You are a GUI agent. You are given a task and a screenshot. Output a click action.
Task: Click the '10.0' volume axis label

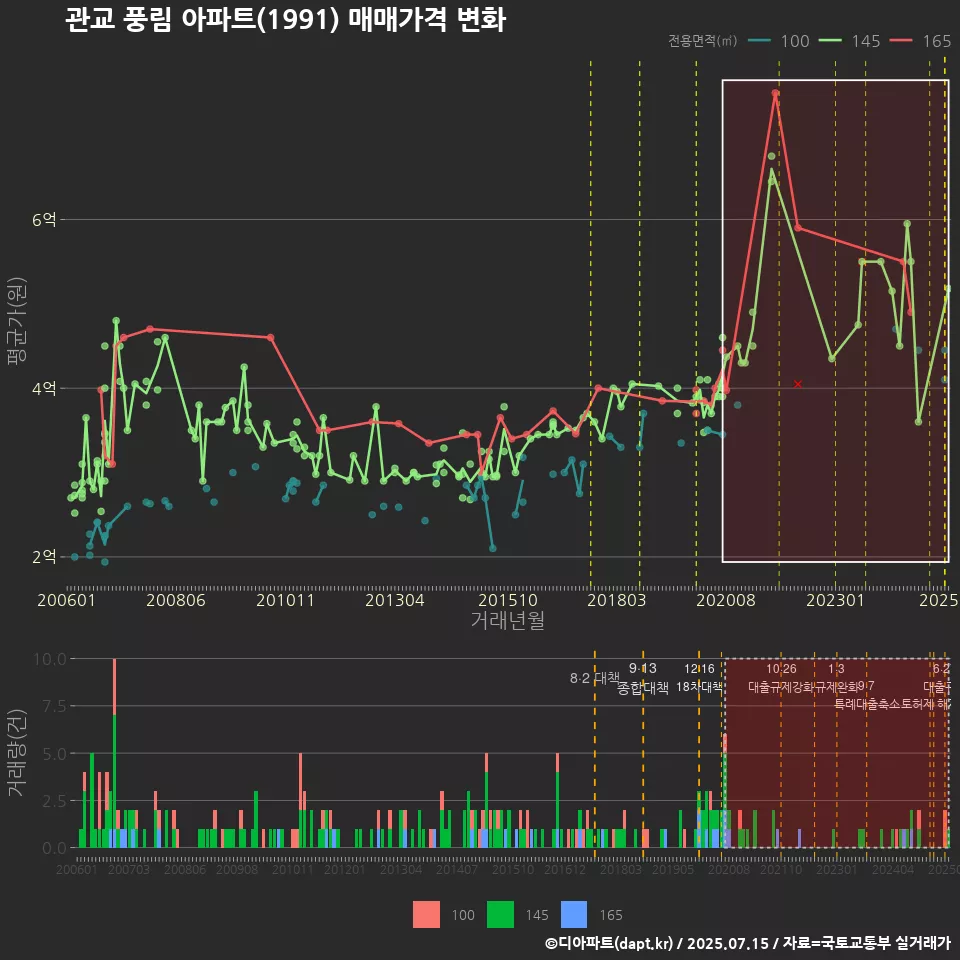[50, 659]
